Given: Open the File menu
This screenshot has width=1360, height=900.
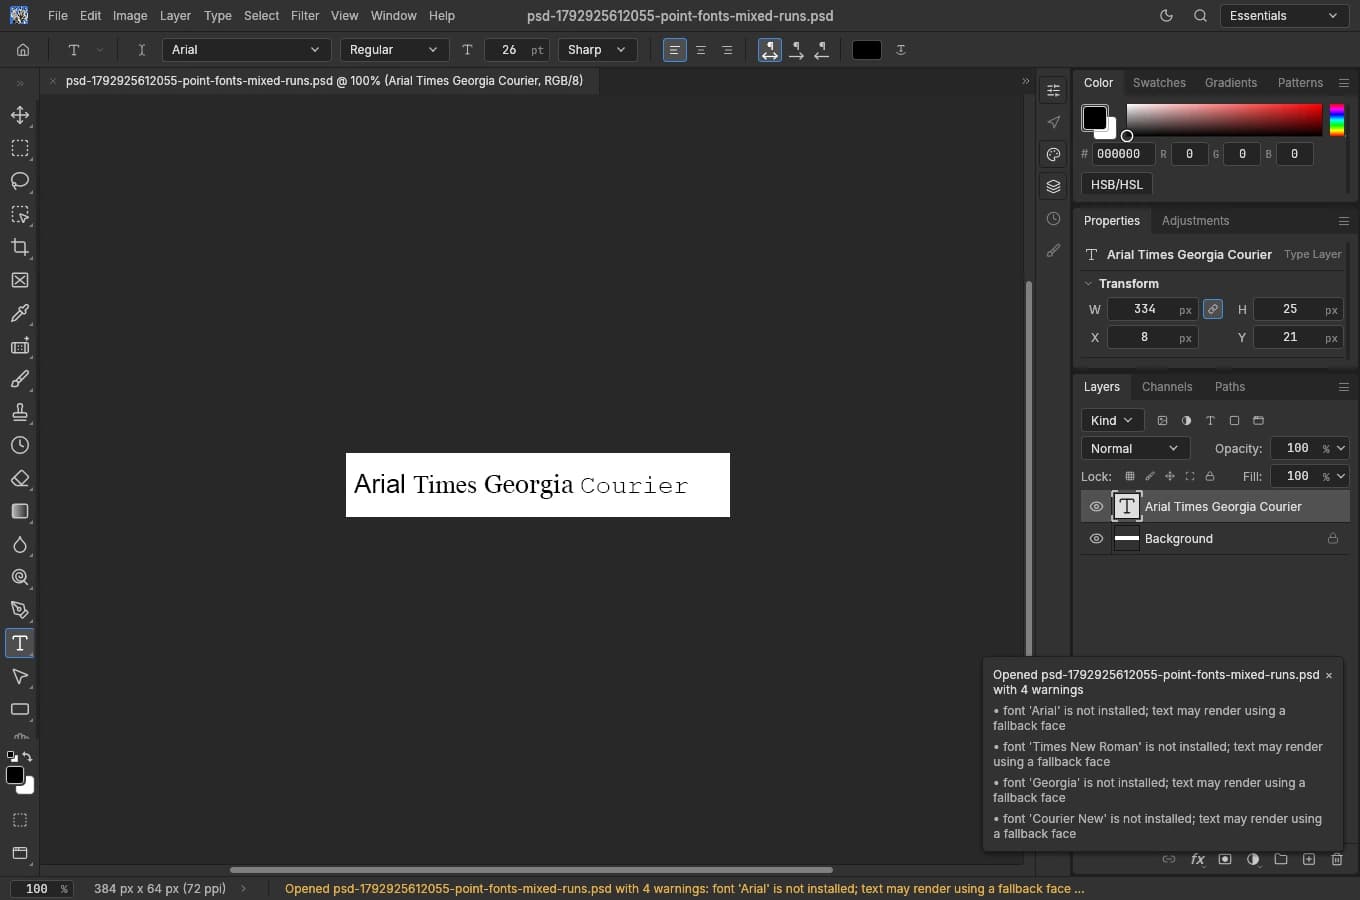Looking at the screenshot, I should click(x=58, y=16).
